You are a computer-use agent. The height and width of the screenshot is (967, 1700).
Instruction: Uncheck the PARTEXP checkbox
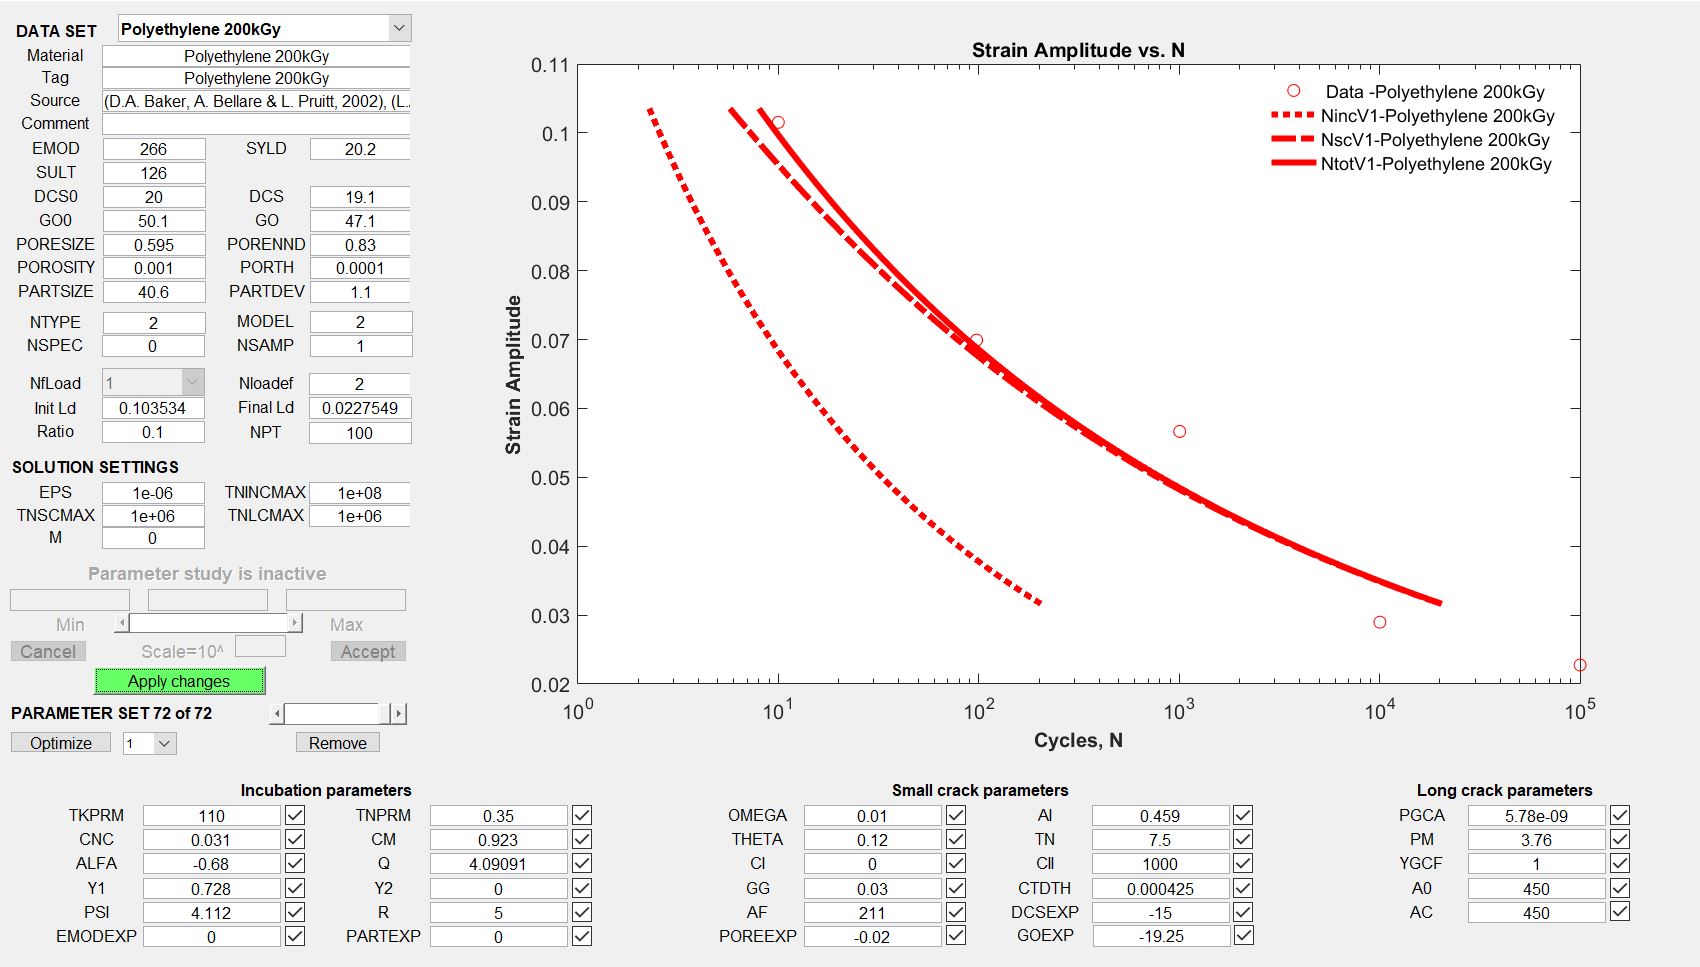tap(582, 936)
